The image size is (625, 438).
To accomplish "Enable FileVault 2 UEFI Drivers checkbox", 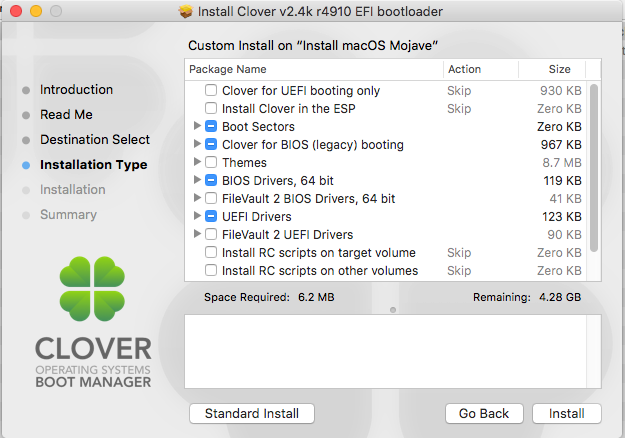I will [211, 234].
